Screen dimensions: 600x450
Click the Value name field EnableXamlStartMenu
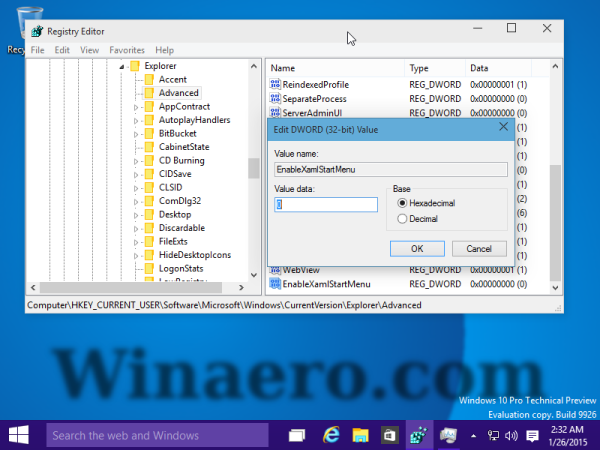coord(391,170)
